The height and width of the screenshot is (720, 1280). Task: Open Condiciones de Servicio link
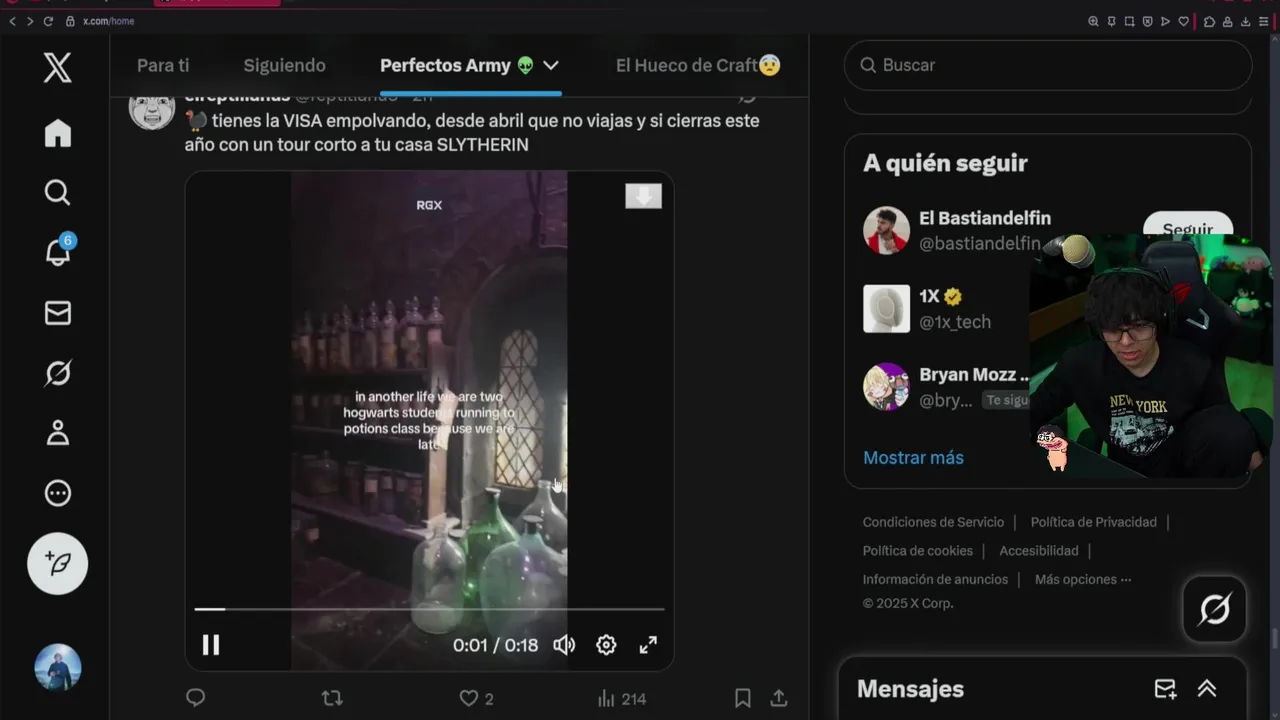[x=933, y=522]
